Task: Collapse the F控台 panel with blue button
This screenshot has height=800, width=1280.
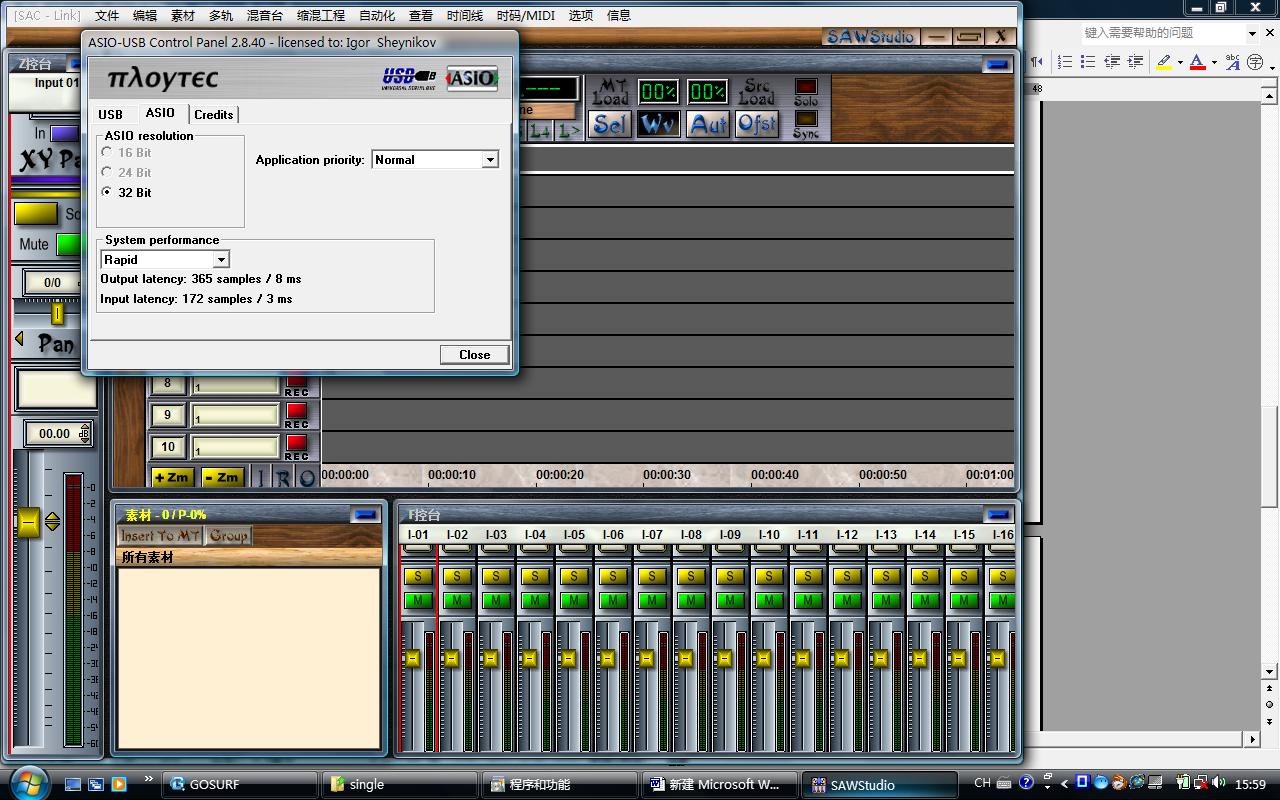Action: [998, 515]
